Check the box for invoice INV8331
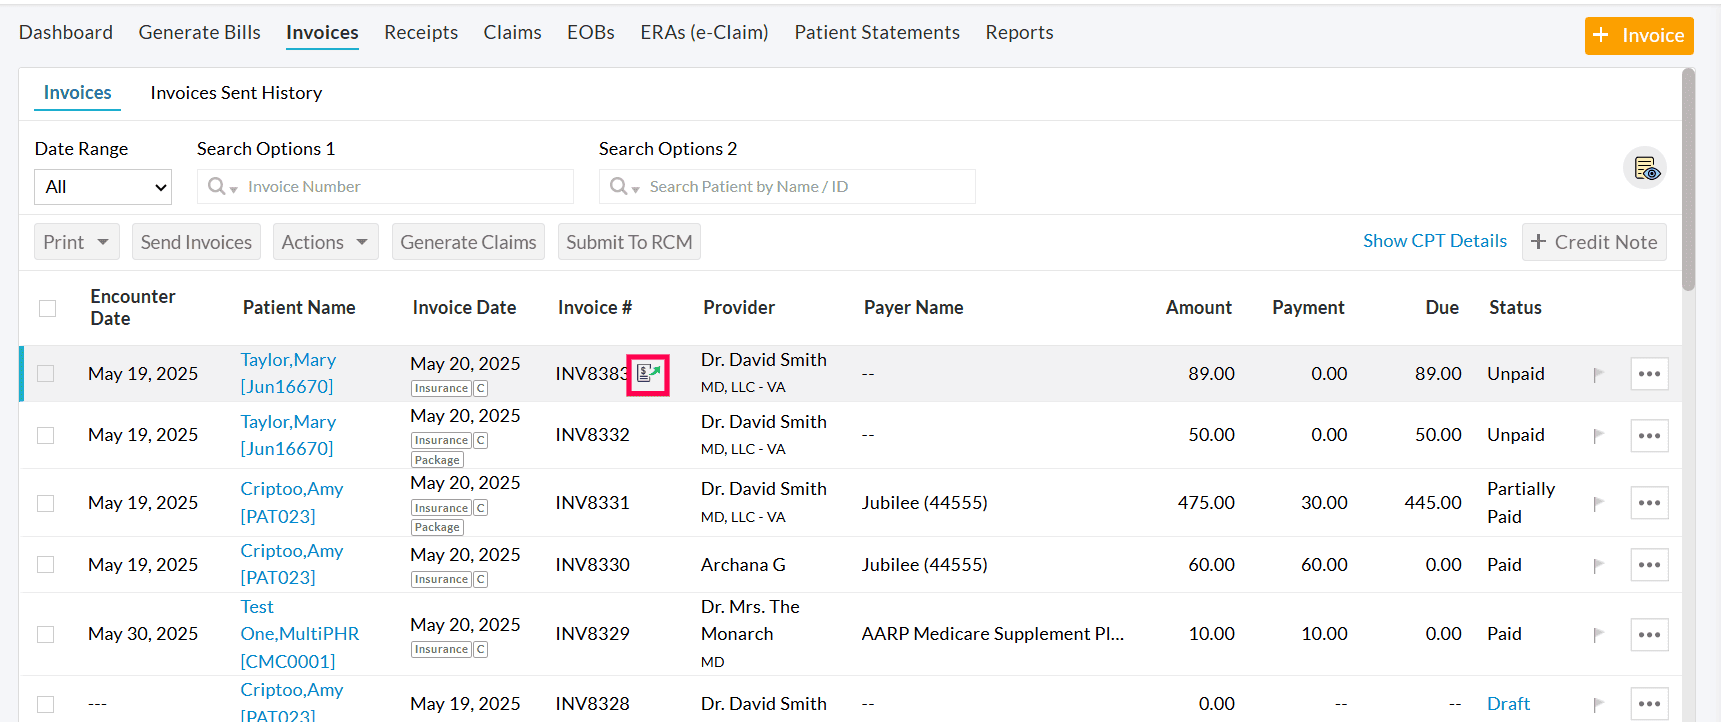Viewport: 1721px width, 722px height. click(46, 503)
